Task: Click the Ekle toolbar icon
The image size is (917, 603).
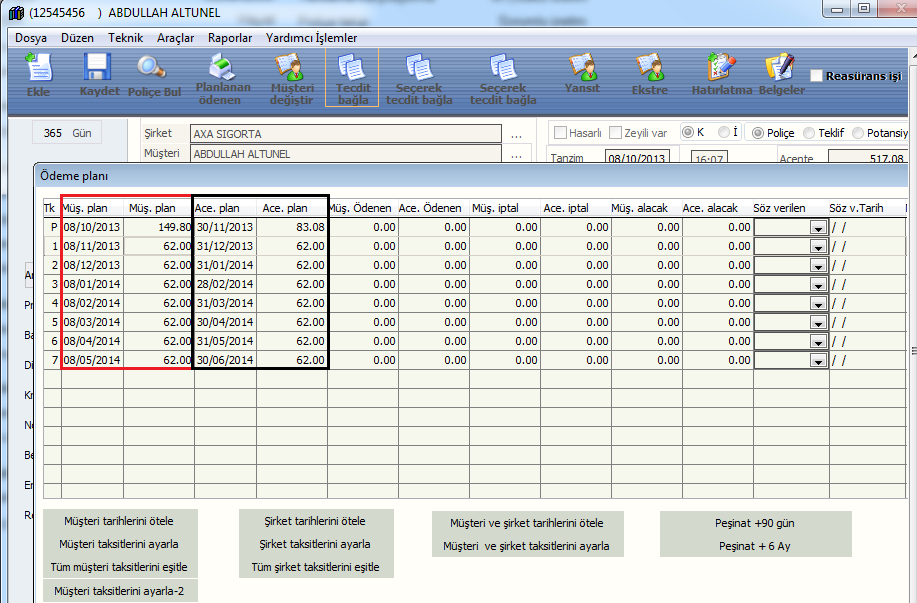Action: 38,73
